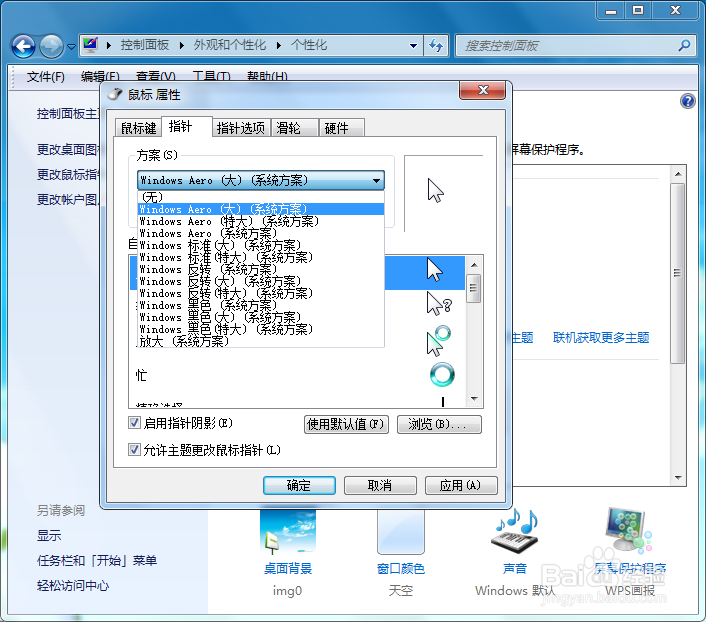The height and width of the screenshot is (622, 706).
Task: Click the search magnifier icon
Action: click(684, 45)
